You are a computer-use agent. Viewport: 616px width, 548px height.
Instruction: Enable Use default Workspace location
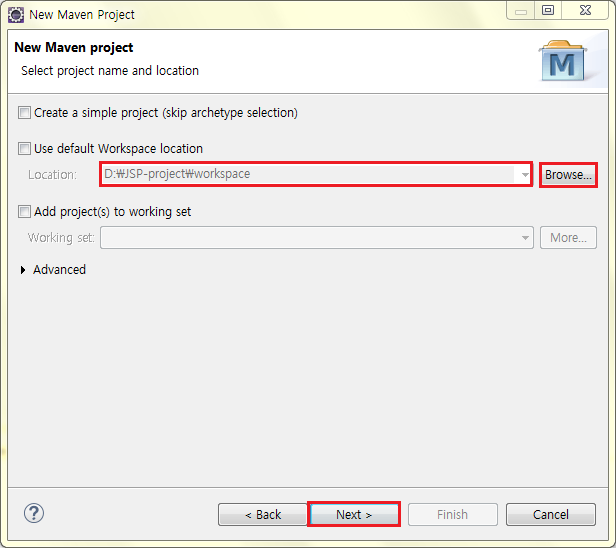[24, 149]
